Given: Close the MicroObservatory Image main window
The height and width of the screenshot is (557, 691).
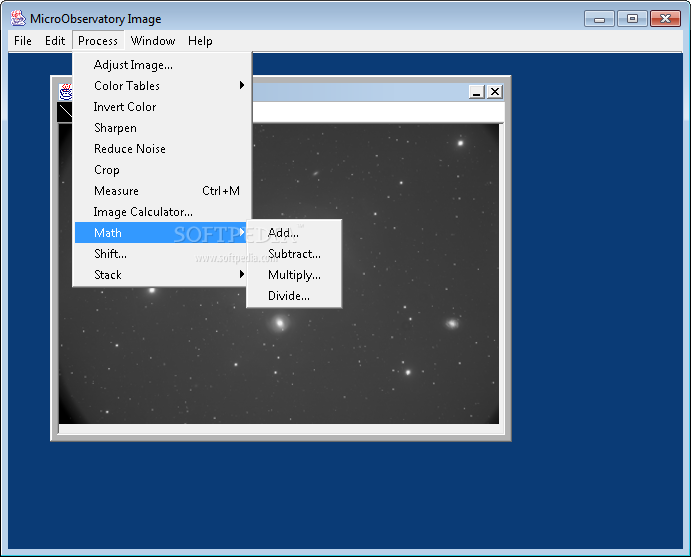Looking at the screenshot, I should (x=665, y=19).
